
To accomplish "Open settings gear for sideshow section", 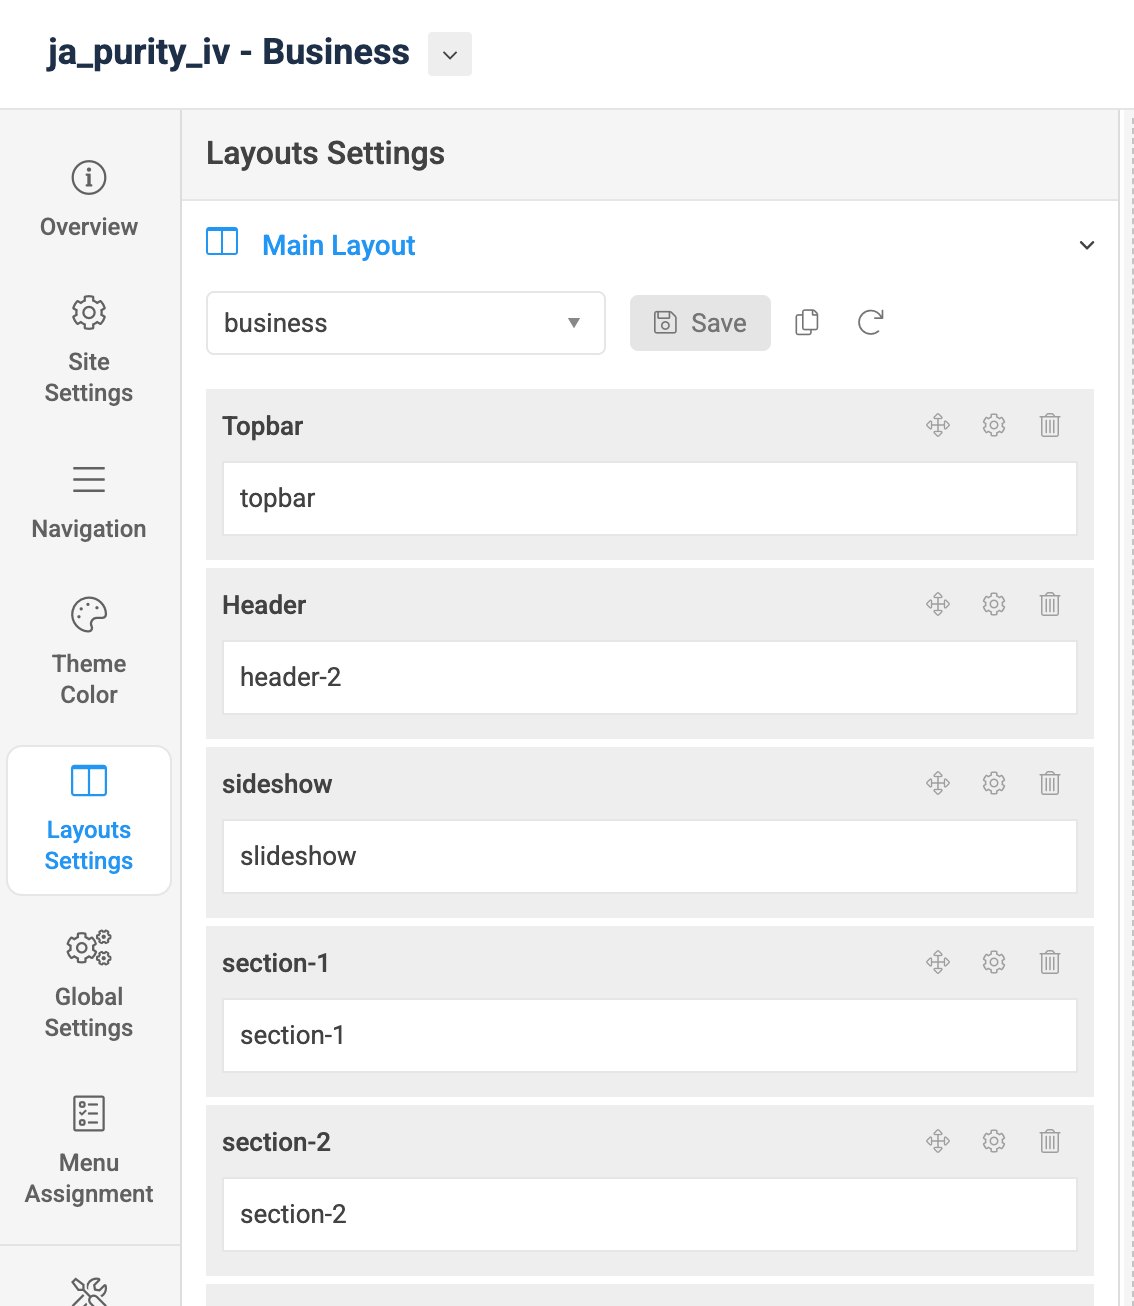I will (x=994, y=783).
